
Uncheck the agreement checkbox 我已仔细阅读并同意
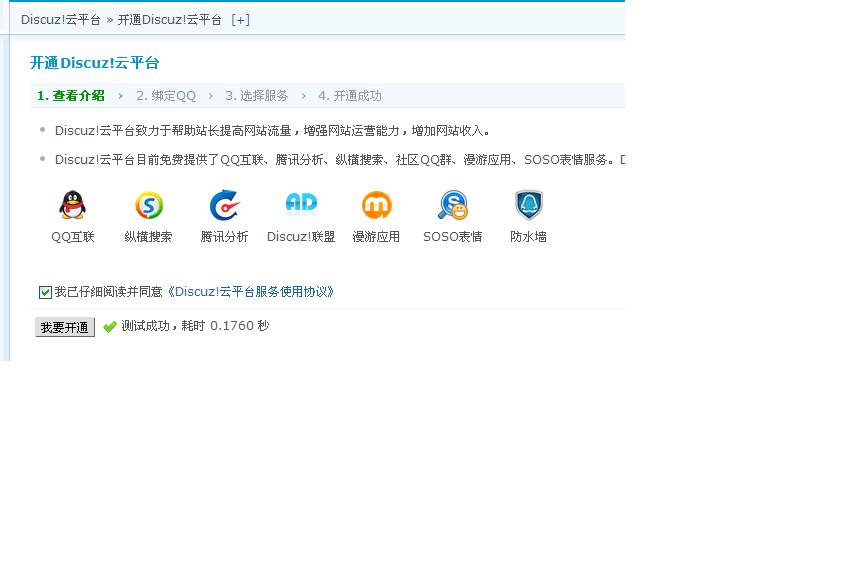[x=45, y=292]
